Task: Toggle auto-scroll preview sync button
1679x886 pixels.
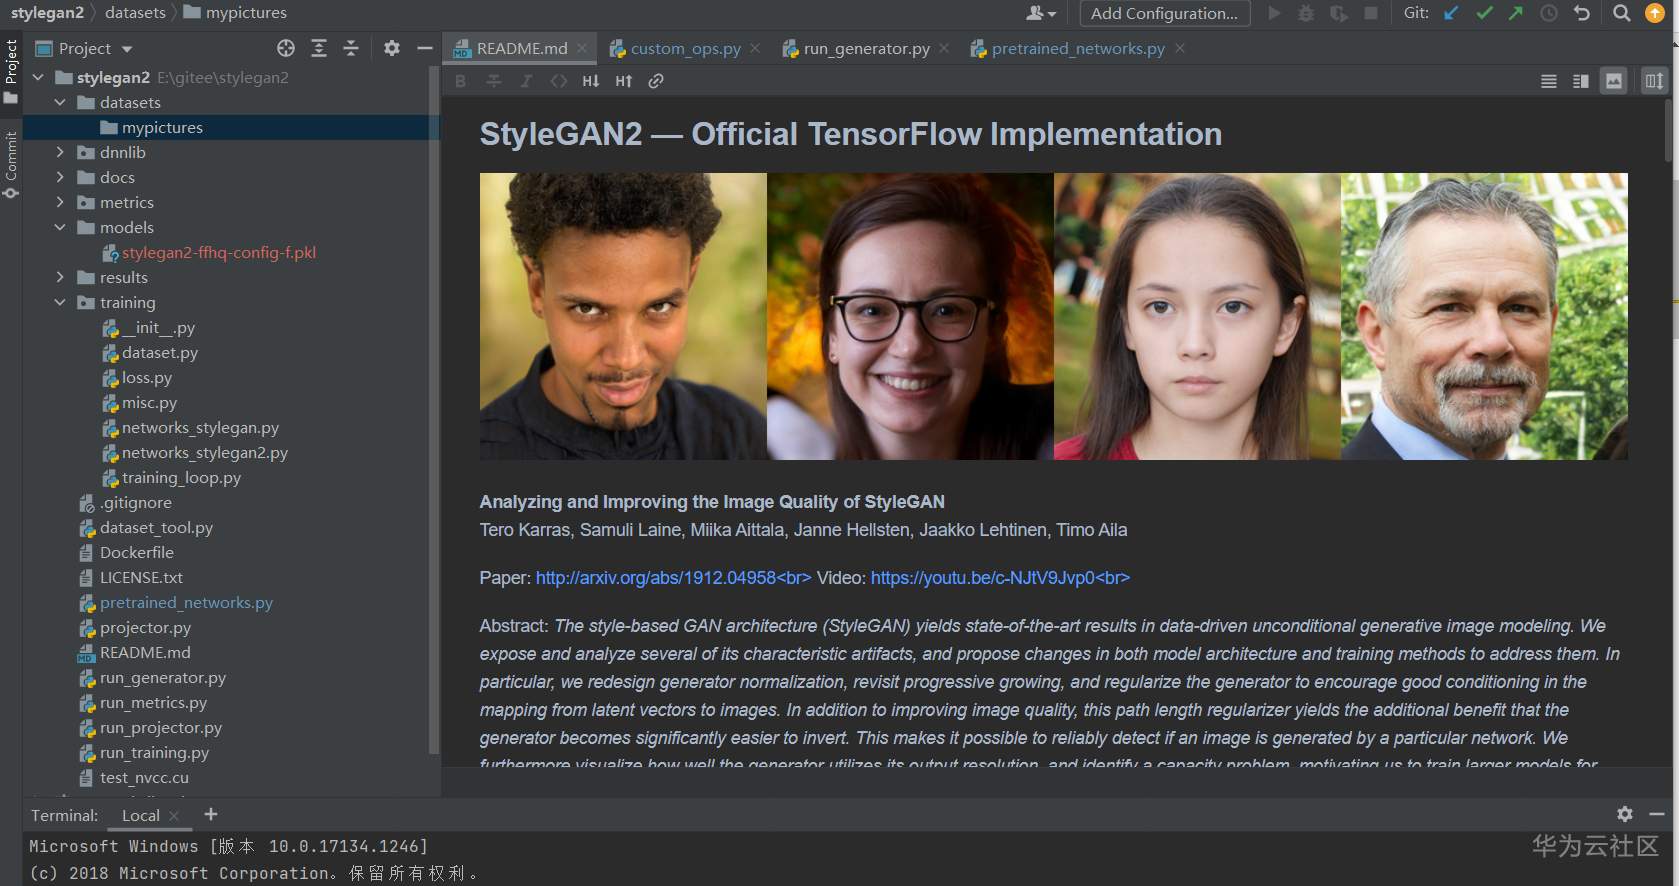Action: tap(1654, 81)
